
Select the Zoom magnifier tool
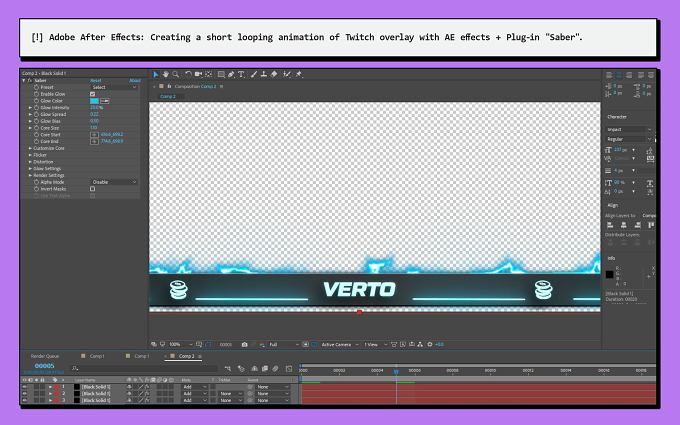tap(176, 74)
